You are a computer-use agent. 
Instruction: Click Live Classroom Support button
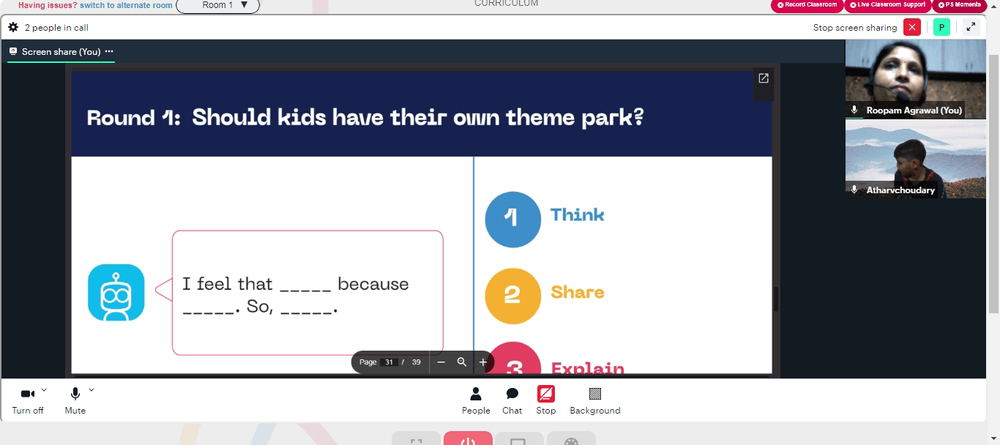pos(888,5)
